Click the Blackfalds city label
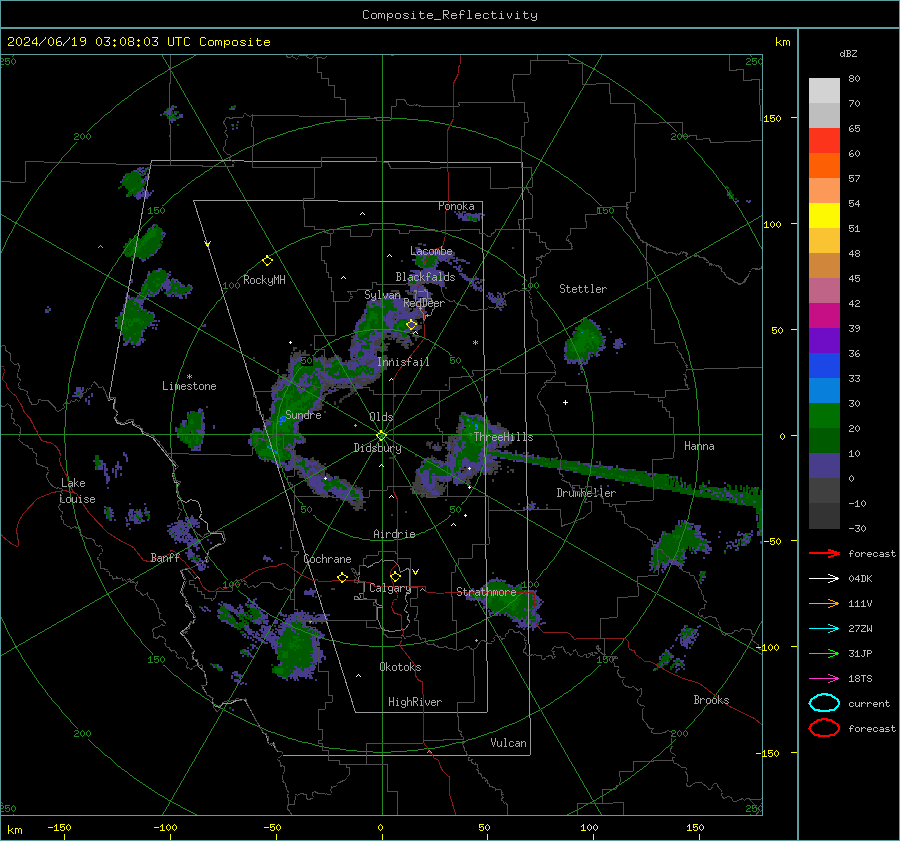This screenshot has width=900, height=841. (x=425, y=277)
